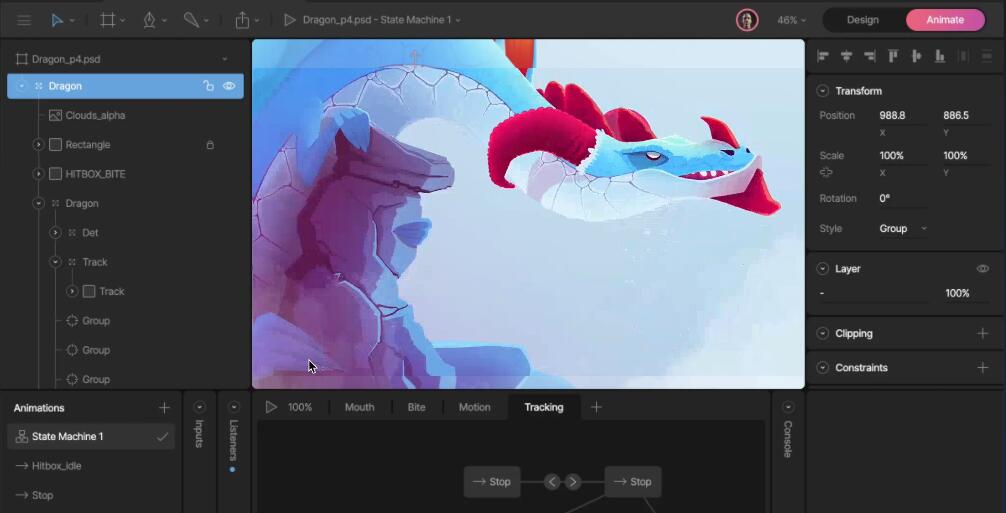Open the Select tool dropdown arrow

coord(72,21)
